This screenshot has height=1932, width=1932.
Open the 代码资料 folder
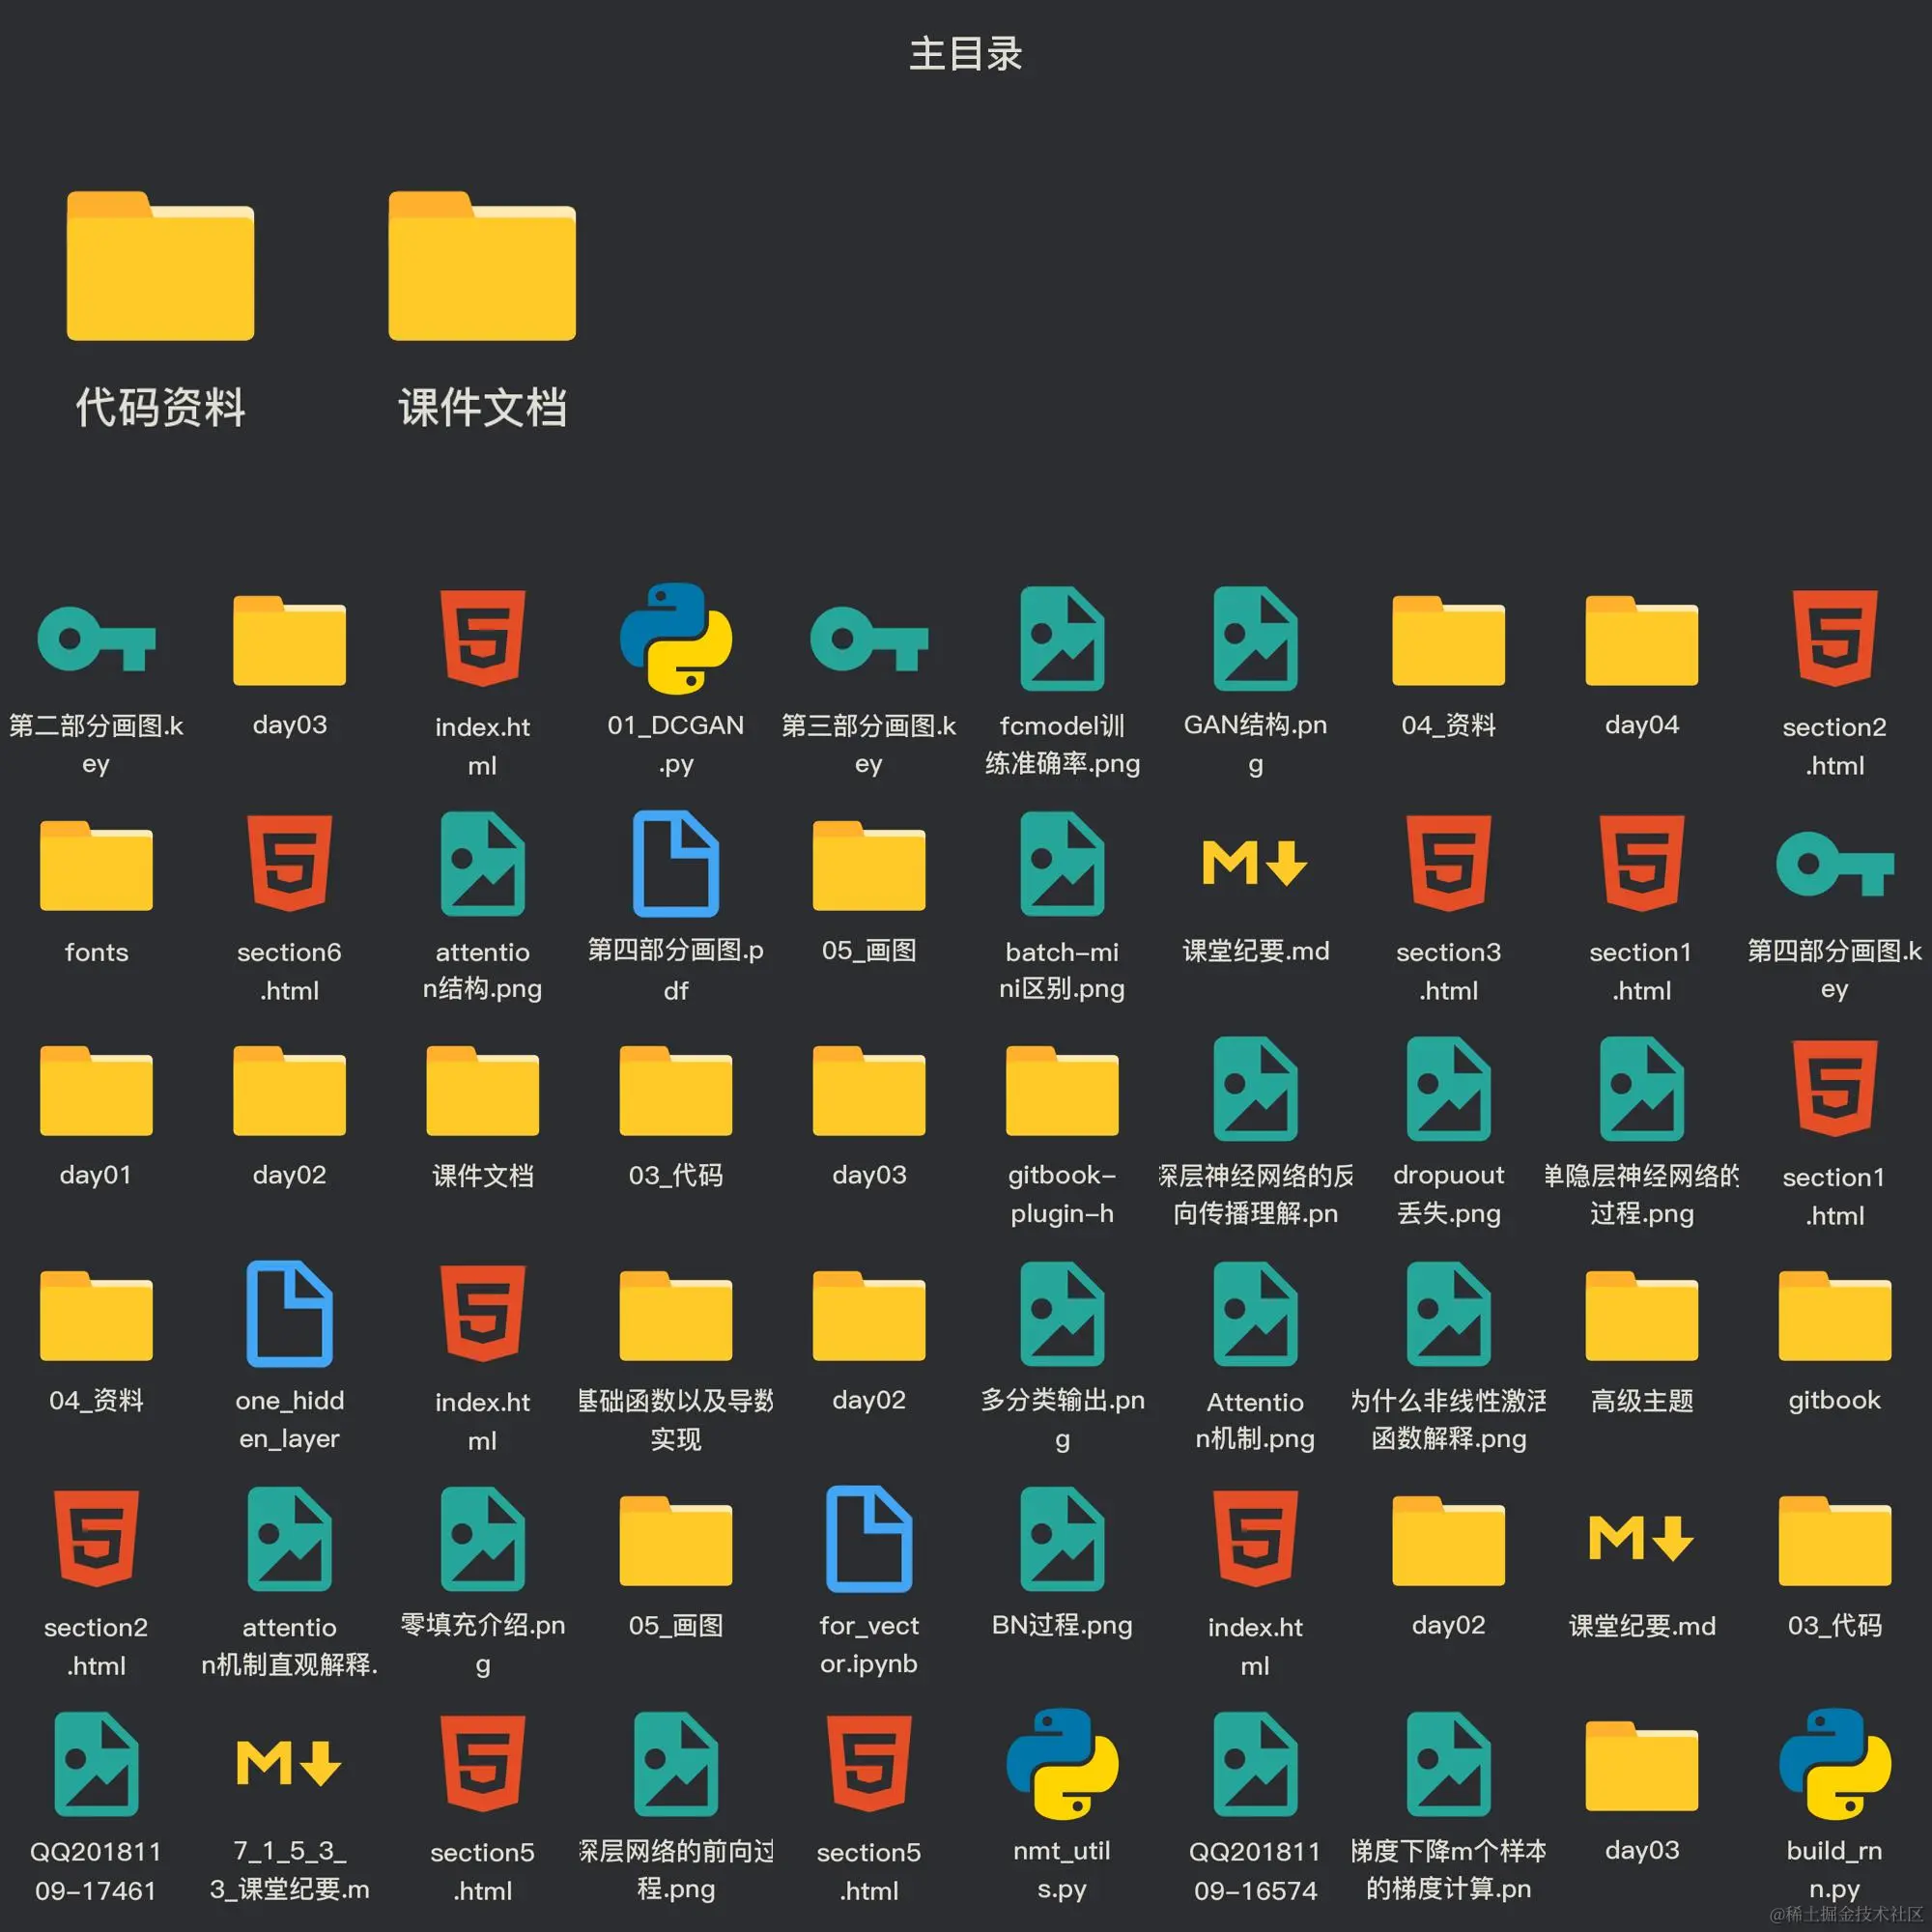coord(160,267)
